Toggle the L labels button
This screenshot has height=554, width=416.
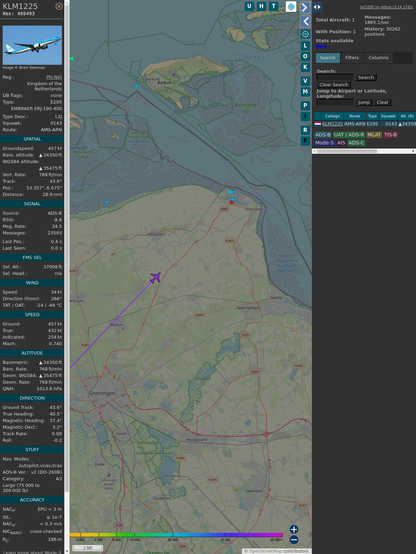[305, 46]
